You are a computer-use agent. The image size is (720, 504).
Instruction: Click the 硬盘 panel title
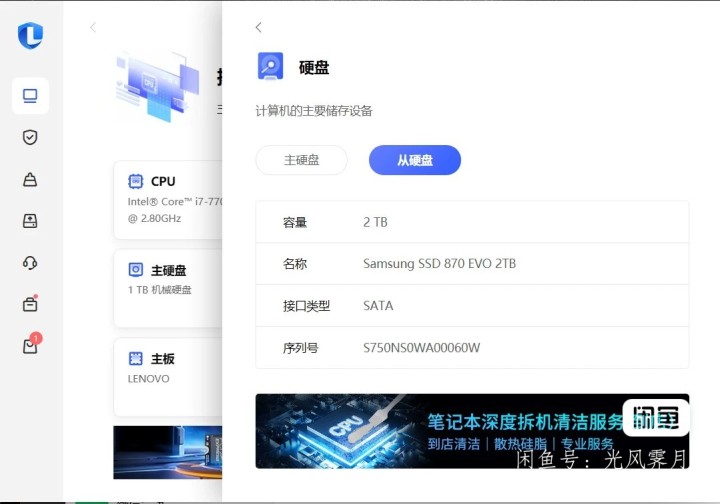(314, 67)
